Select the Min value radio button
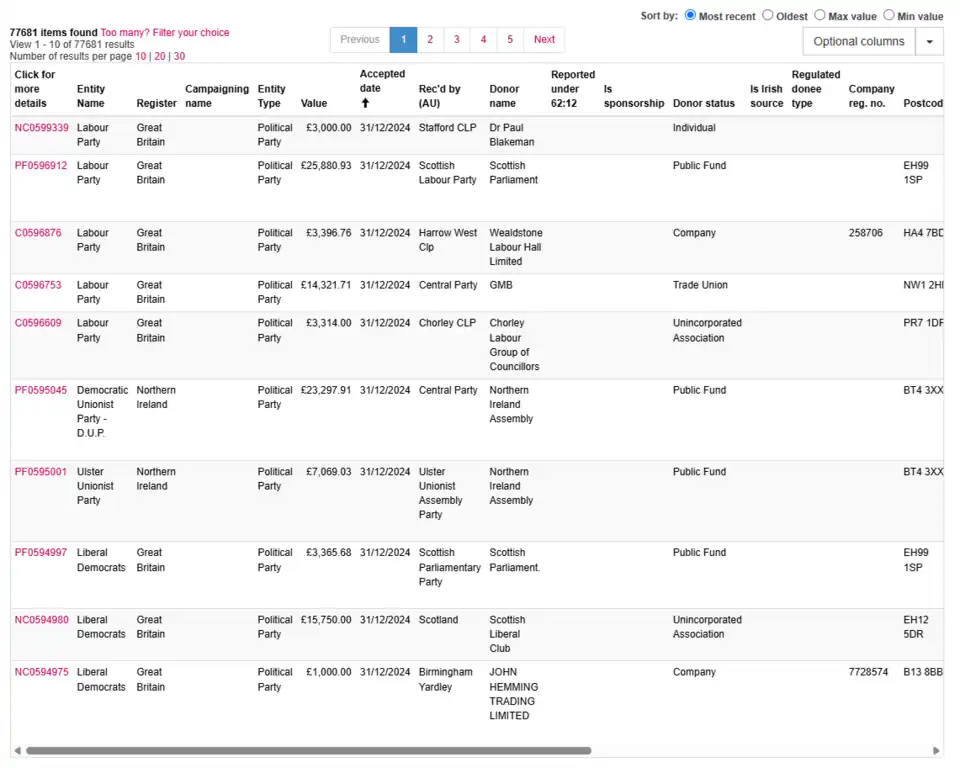The image size is (960, 768). 889,15
